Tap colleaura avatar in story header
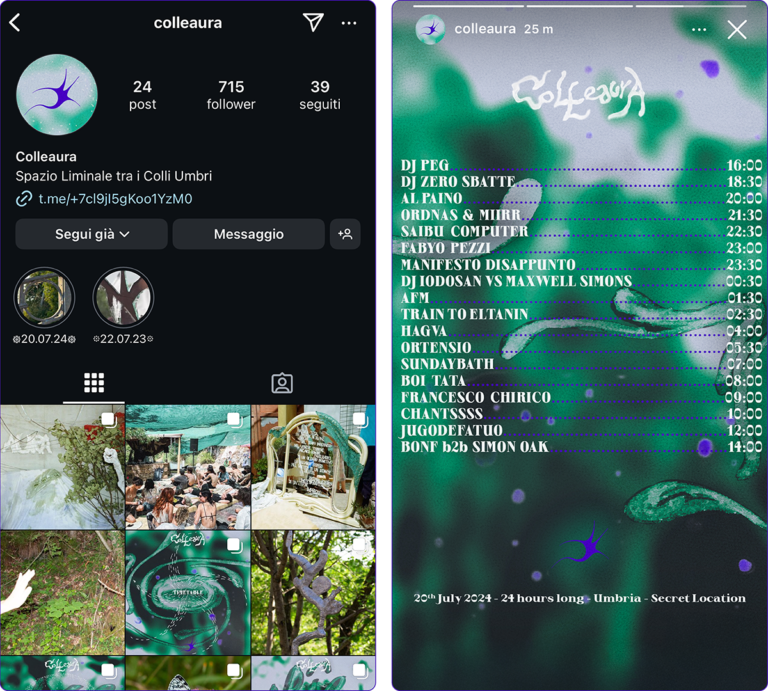Viewport: 768px width, 691px height. (x=430, y=29)
